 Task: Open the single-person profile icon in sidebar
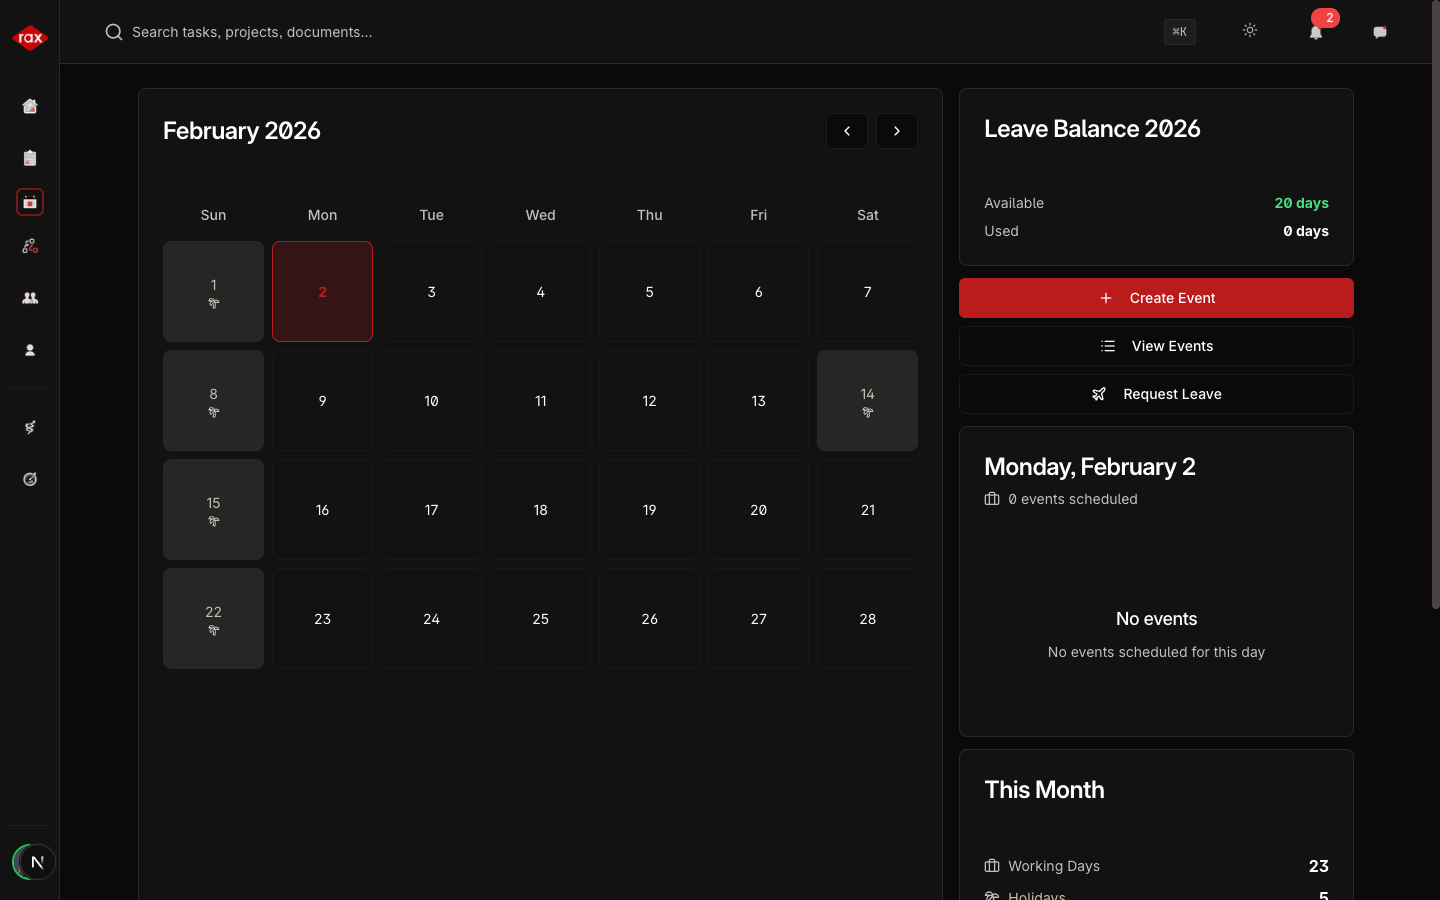point(30,350)
